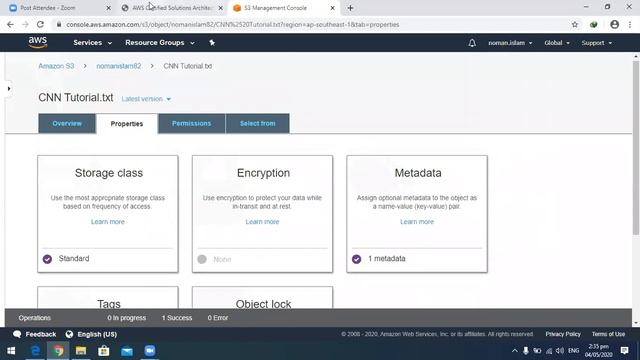Click the page vertical scrollbar

tap(636, 148)
